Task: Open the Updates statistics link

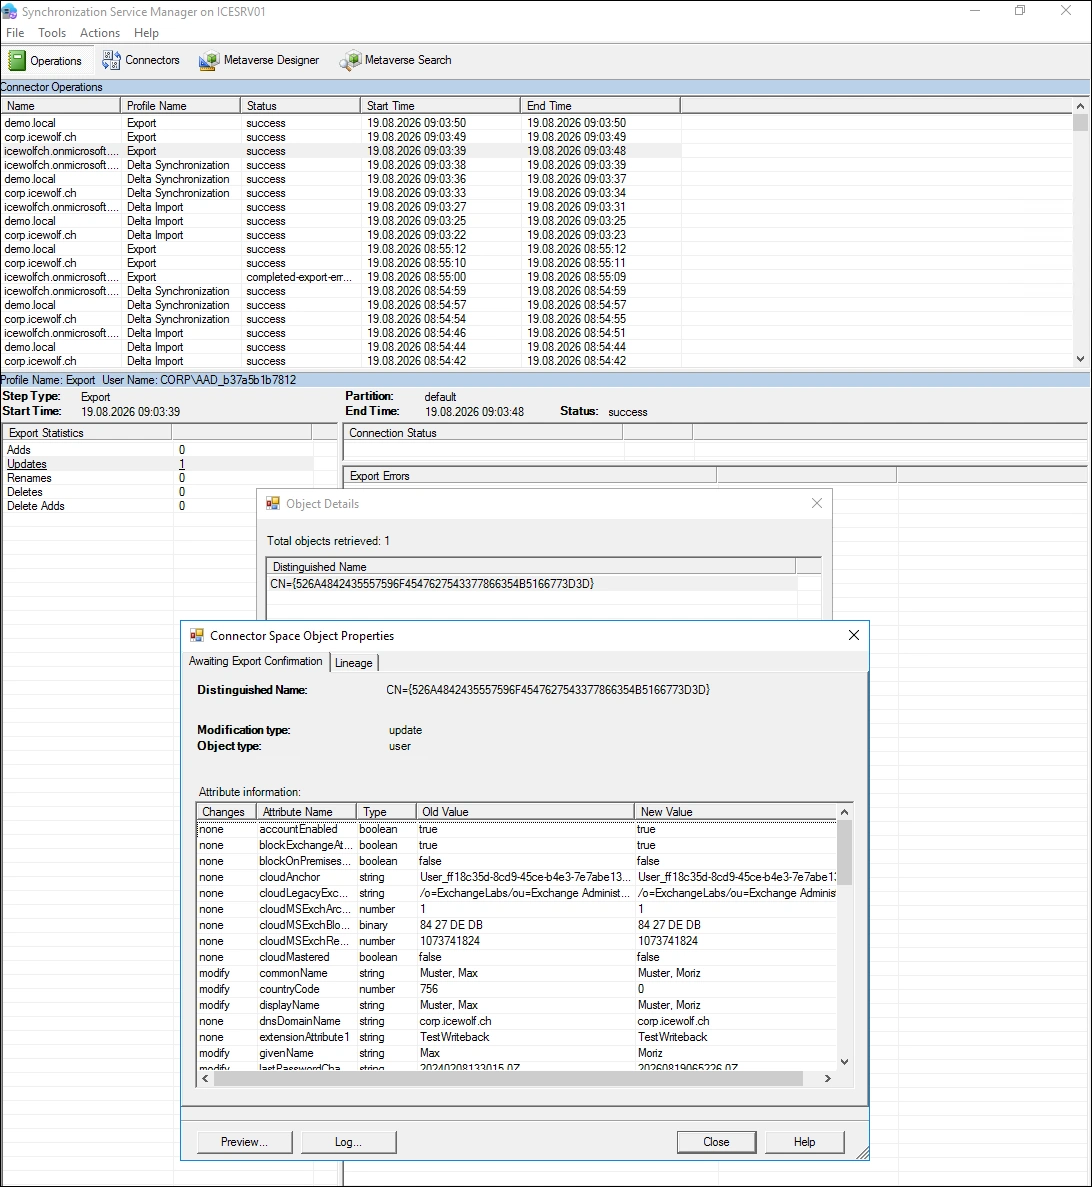Action: tap(27, 464)
